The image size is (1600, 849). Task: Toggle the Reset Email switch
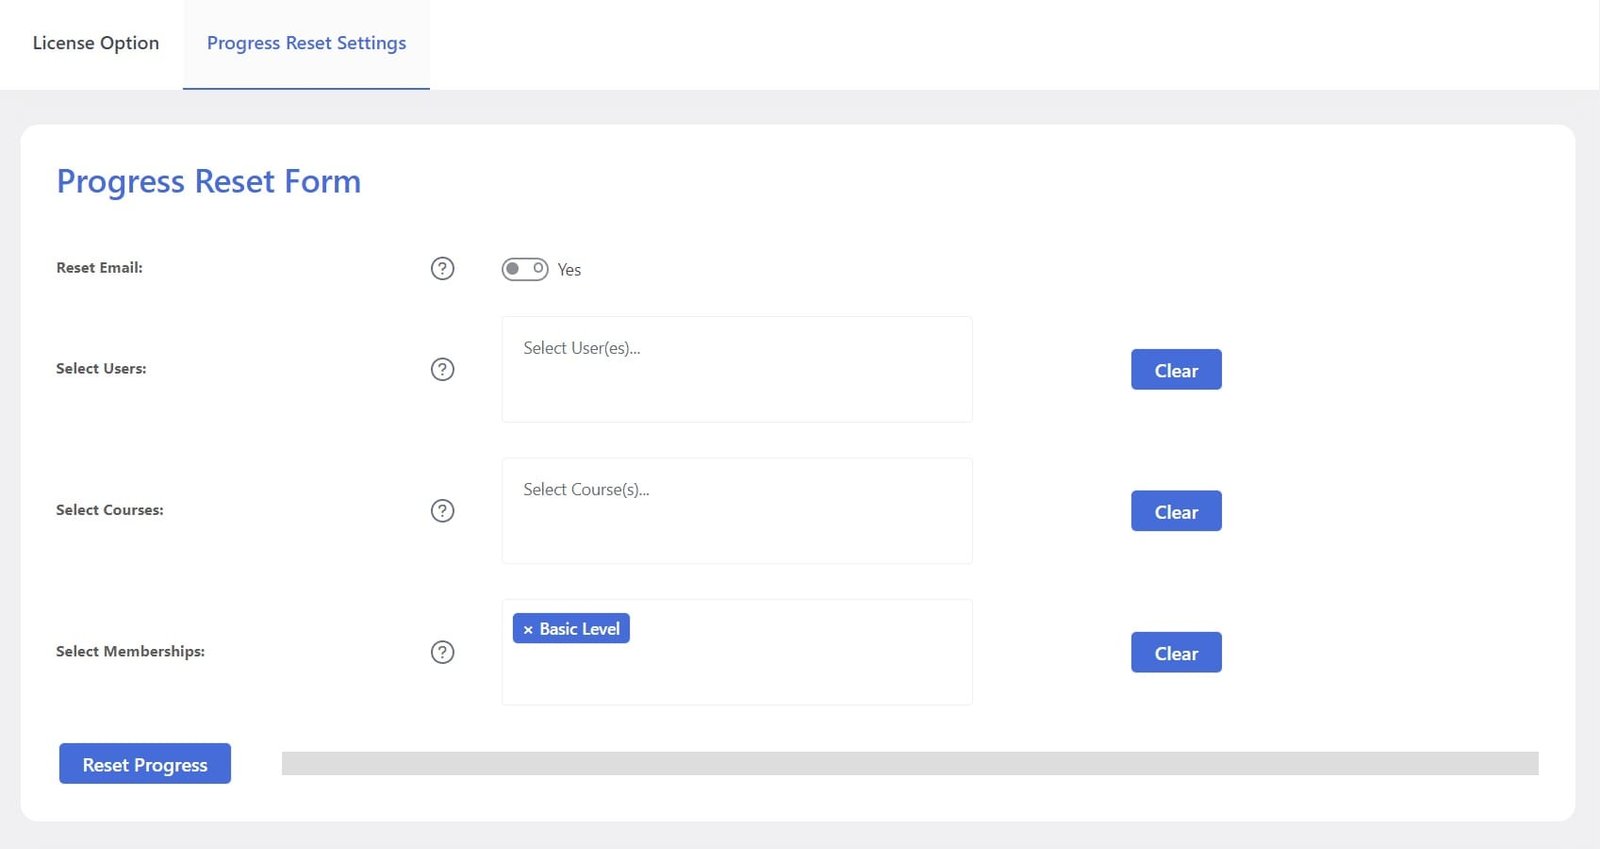525,269
